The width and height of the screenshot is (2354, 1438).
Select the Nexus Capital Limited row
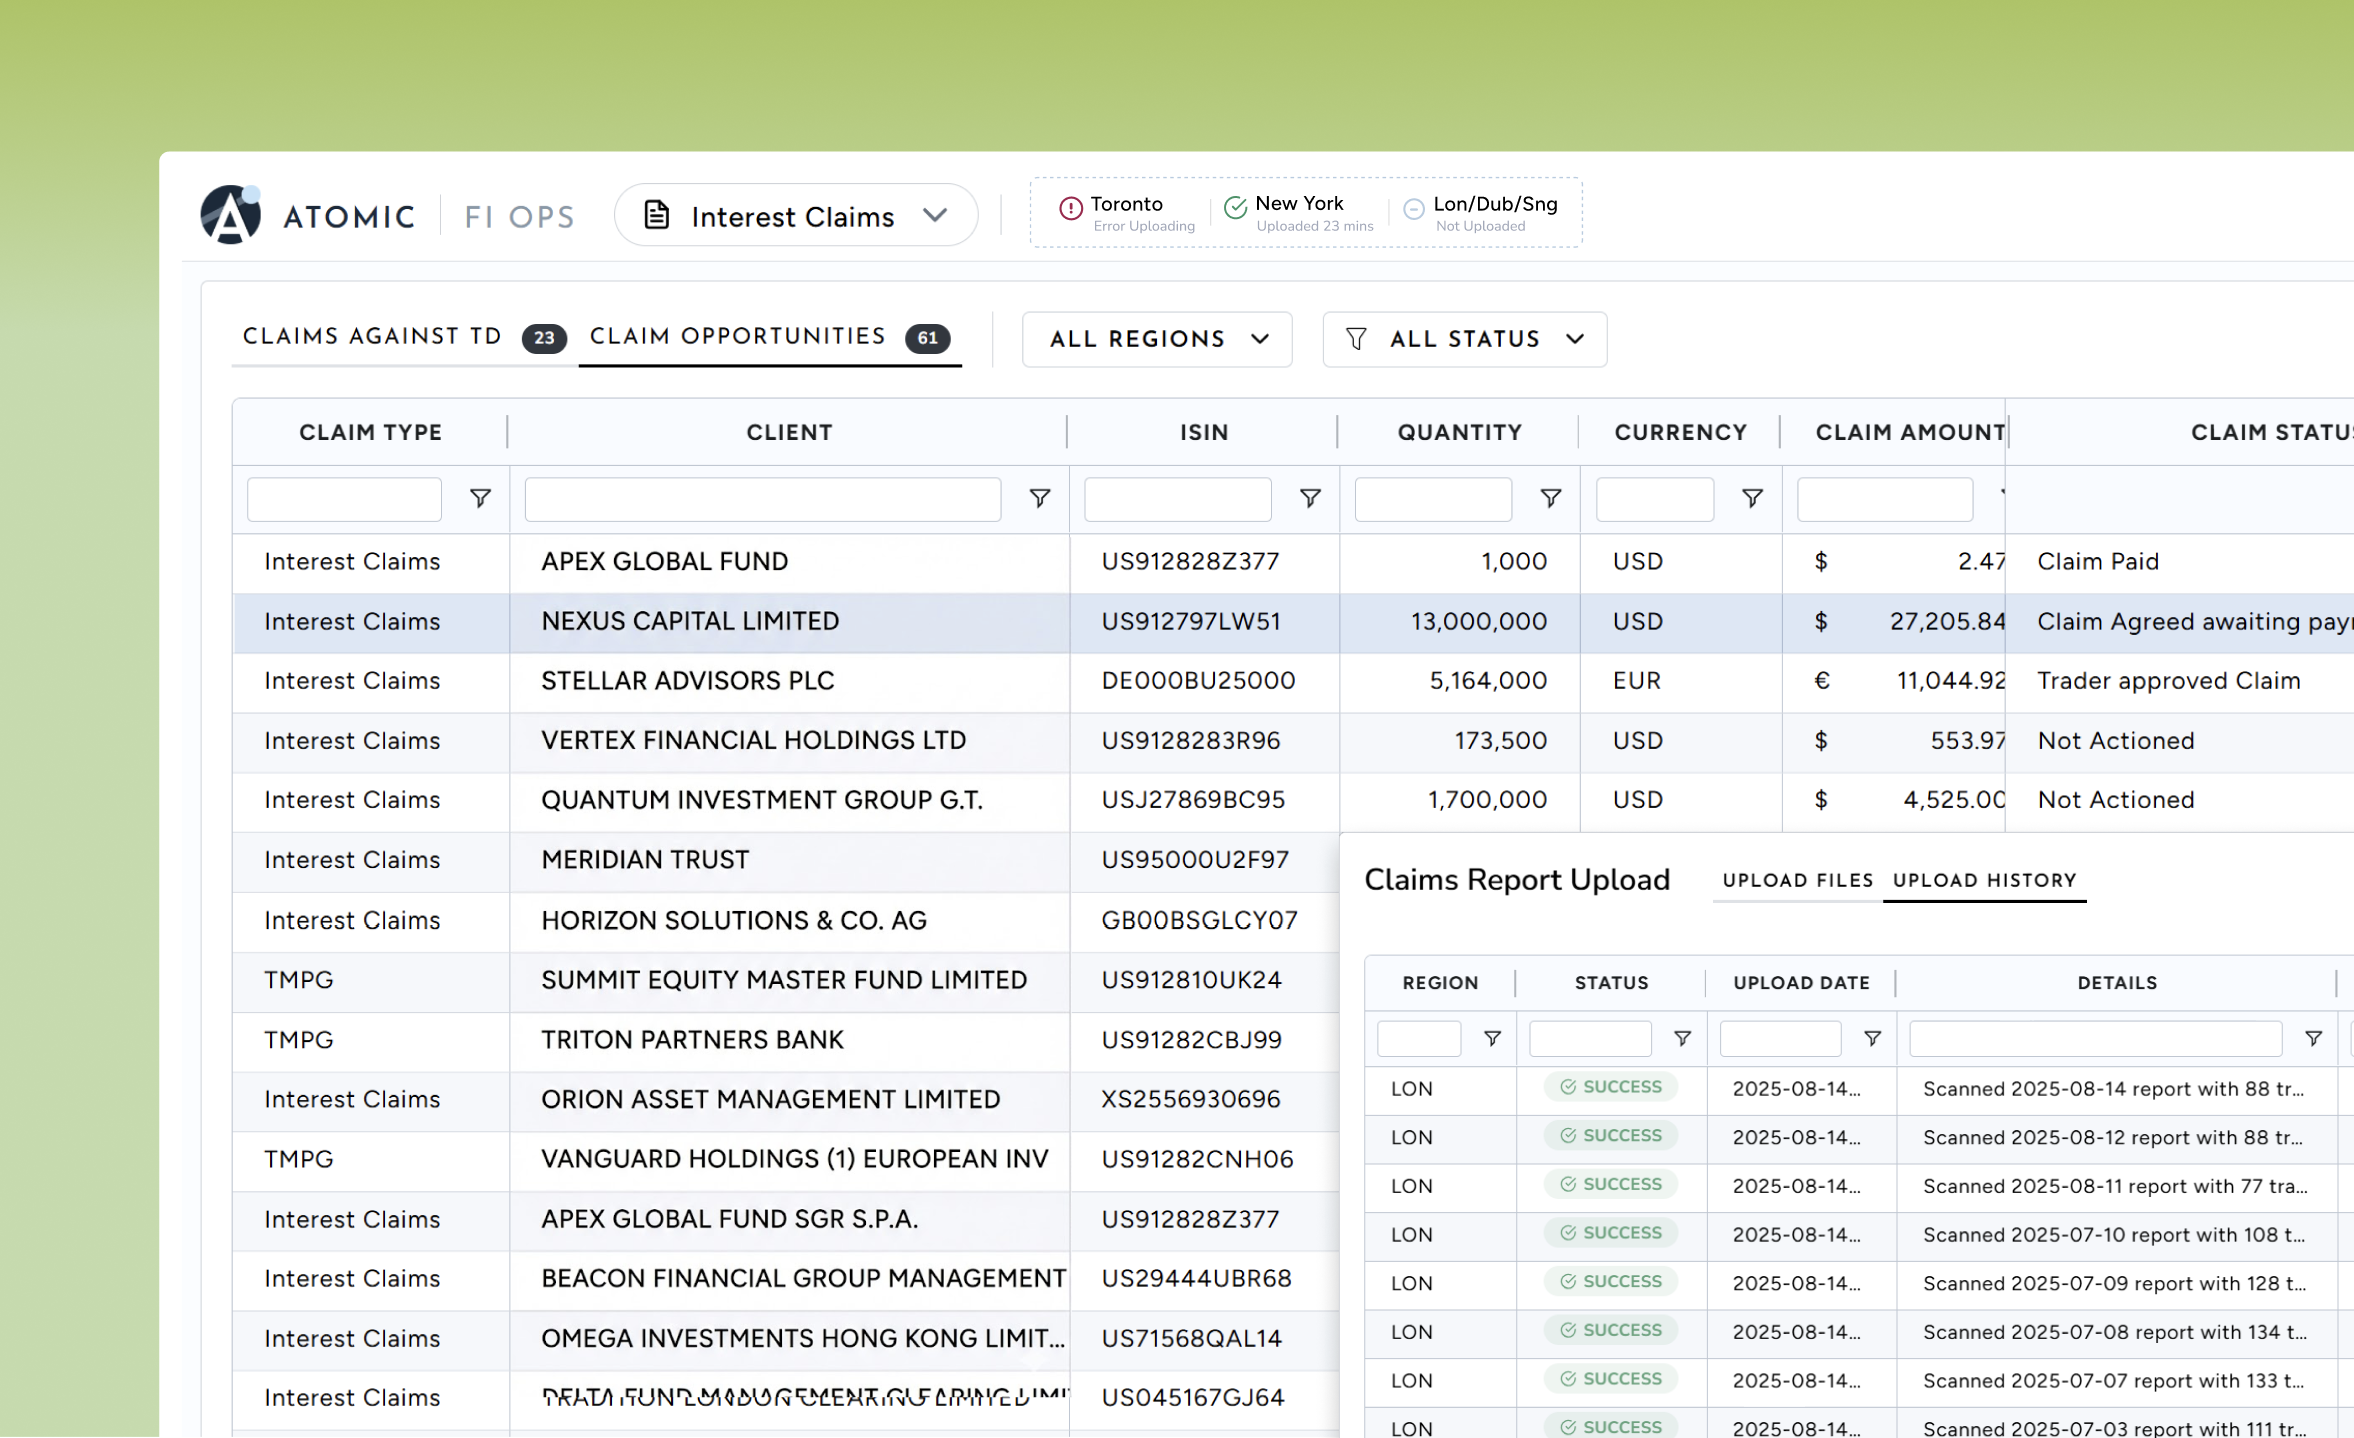[x=690, y=621]
